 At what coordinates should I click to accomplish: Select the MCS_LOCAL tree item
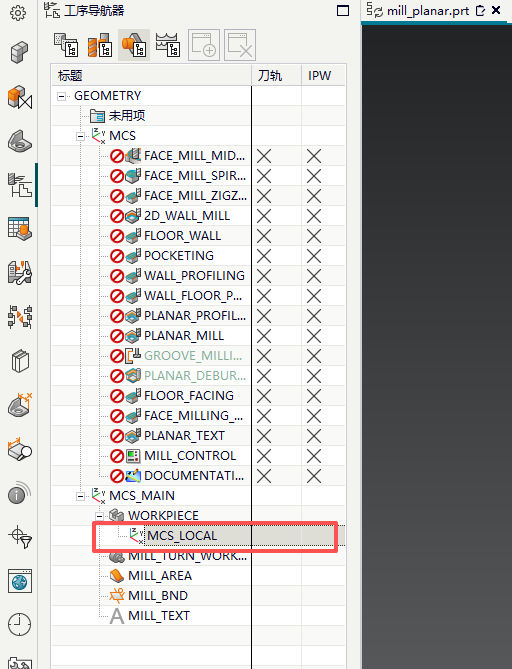pyautogui.click(x=182, y=536)
